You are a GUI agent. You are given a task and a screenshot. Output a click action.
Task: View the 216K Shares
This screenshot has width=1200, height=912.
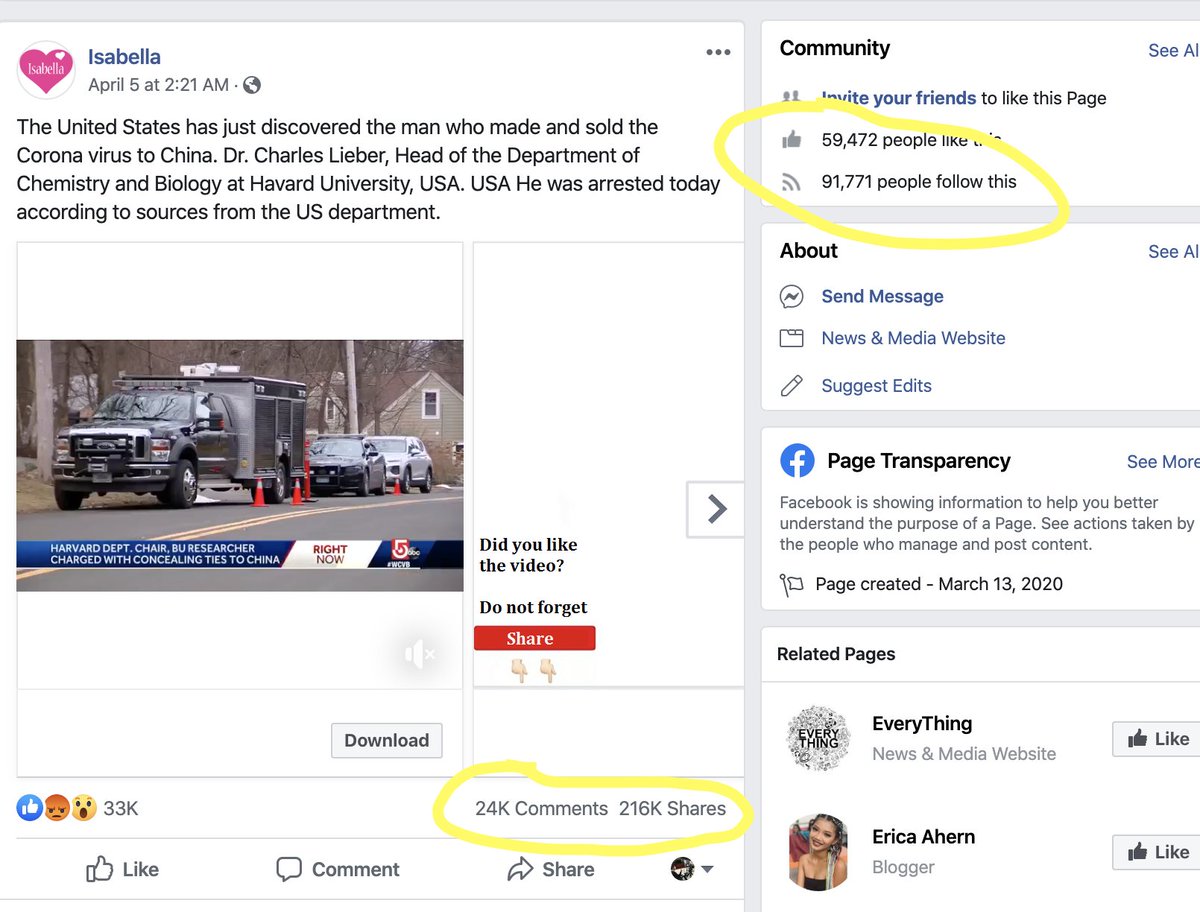[x=672, y=809]
